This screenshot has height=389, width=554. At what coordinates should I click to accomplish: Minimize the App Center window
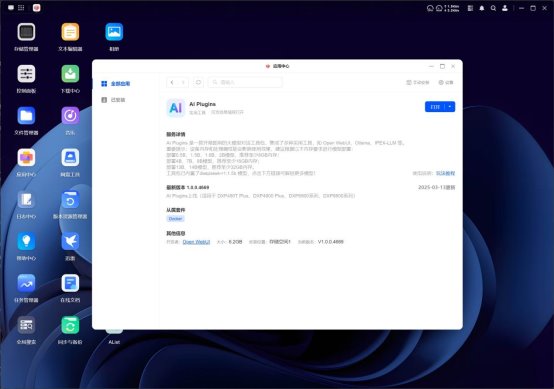431,66
